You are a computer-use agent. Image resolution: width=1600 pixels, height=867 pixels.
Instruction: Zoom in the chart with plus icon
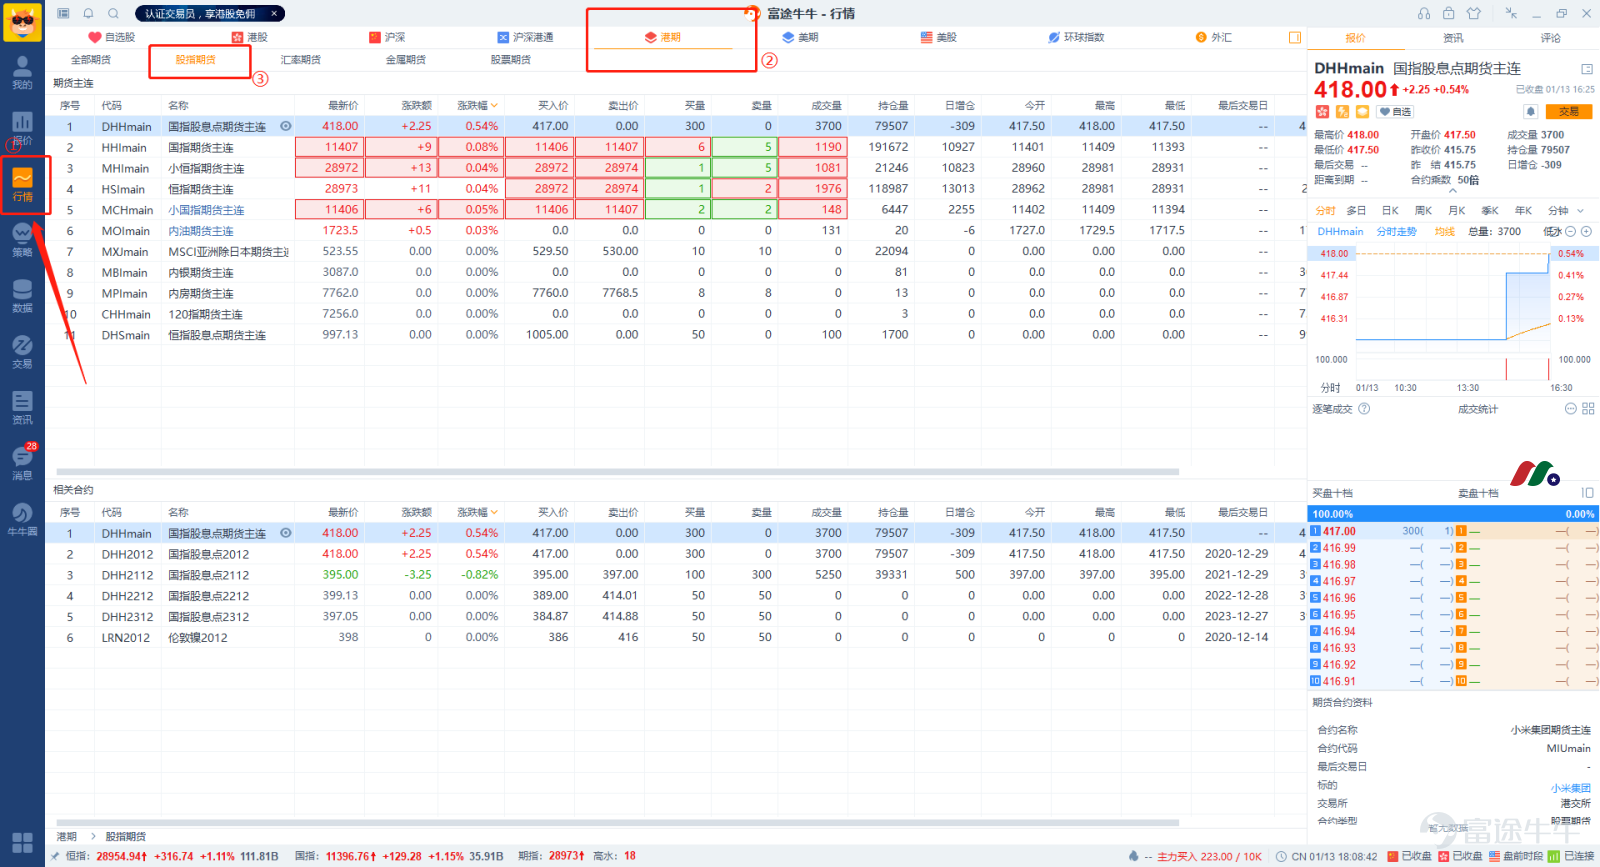pos(1586,231)
